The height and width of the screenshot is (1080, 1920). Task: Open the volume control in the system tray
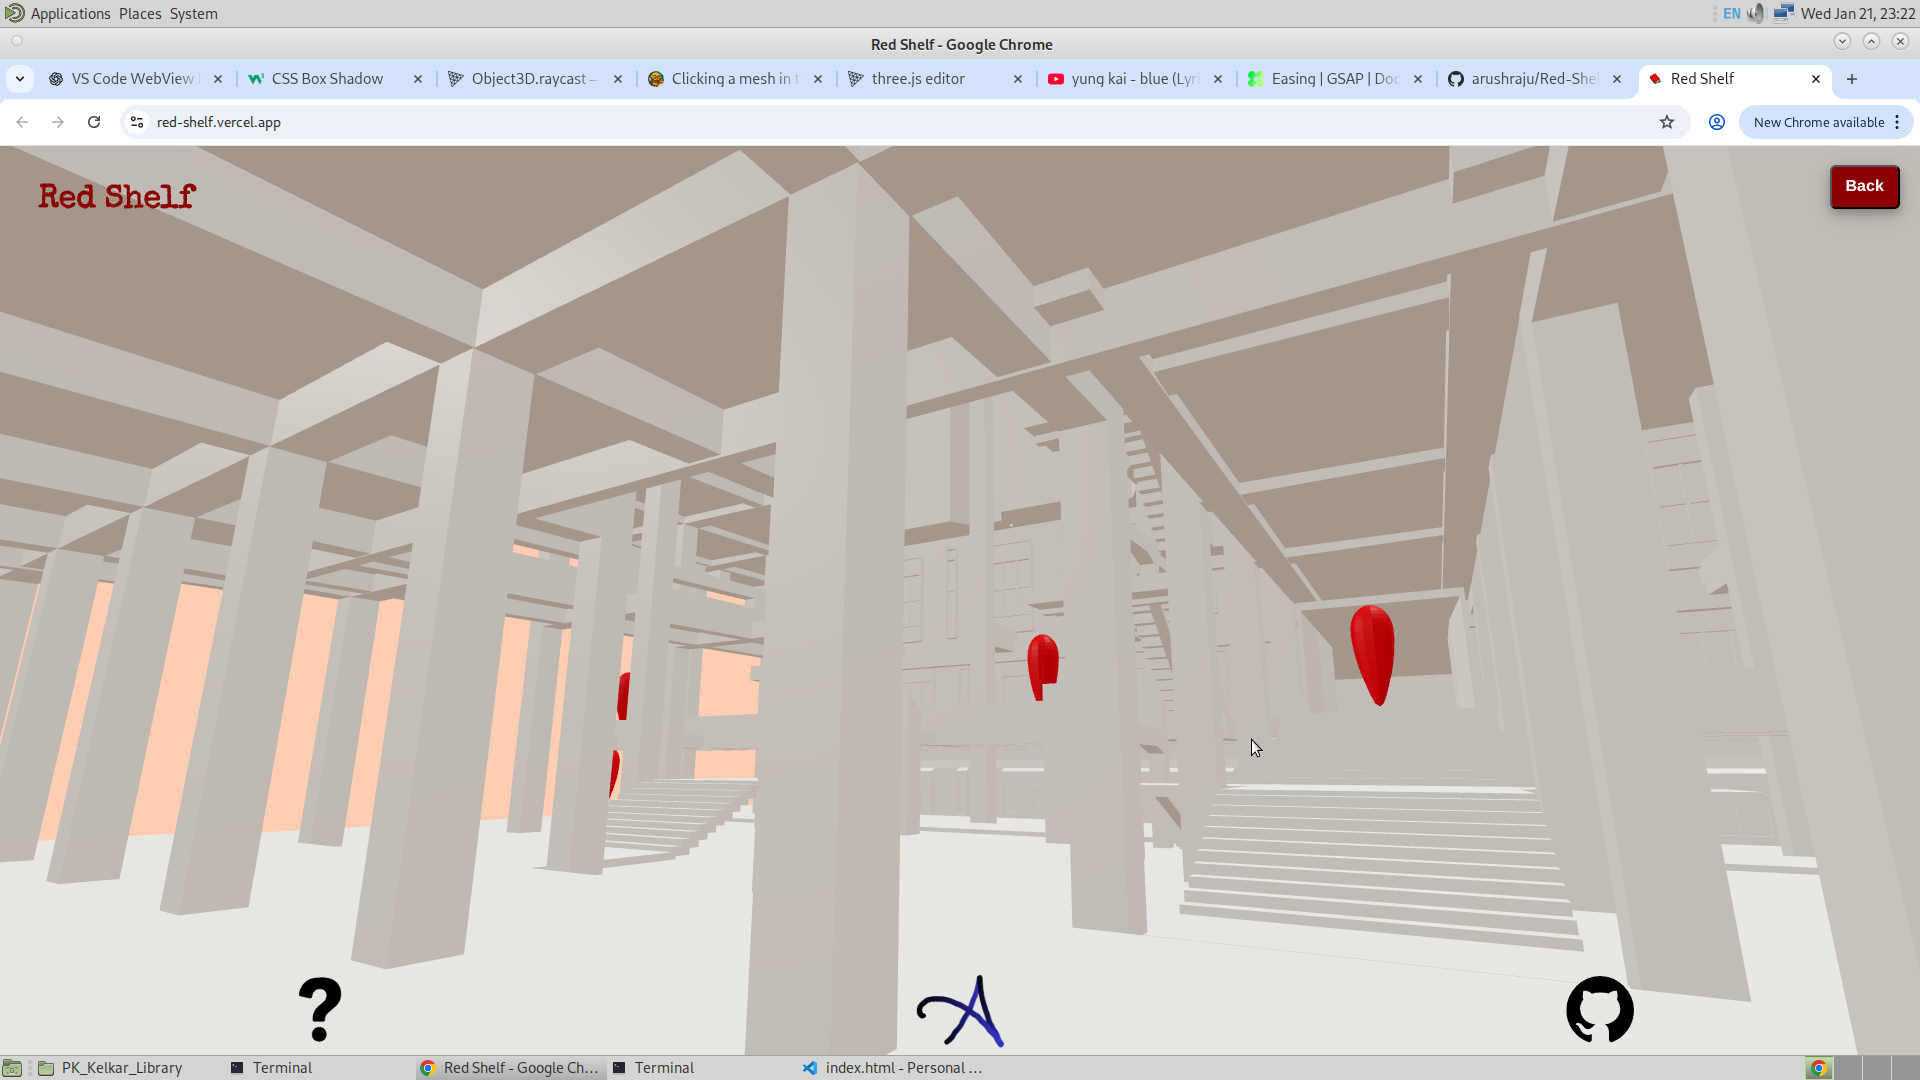coord(1756,13)
